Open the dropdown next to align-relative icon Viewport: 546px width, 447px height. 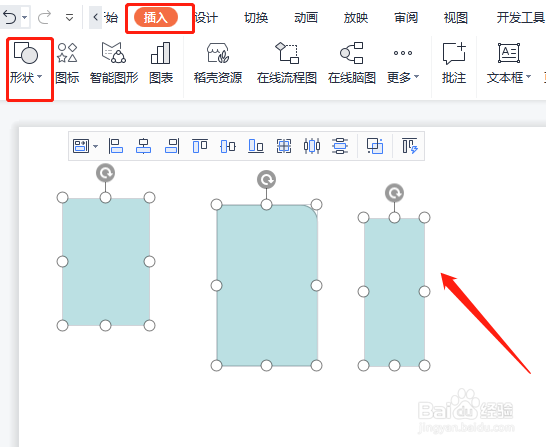pos(95,146)
